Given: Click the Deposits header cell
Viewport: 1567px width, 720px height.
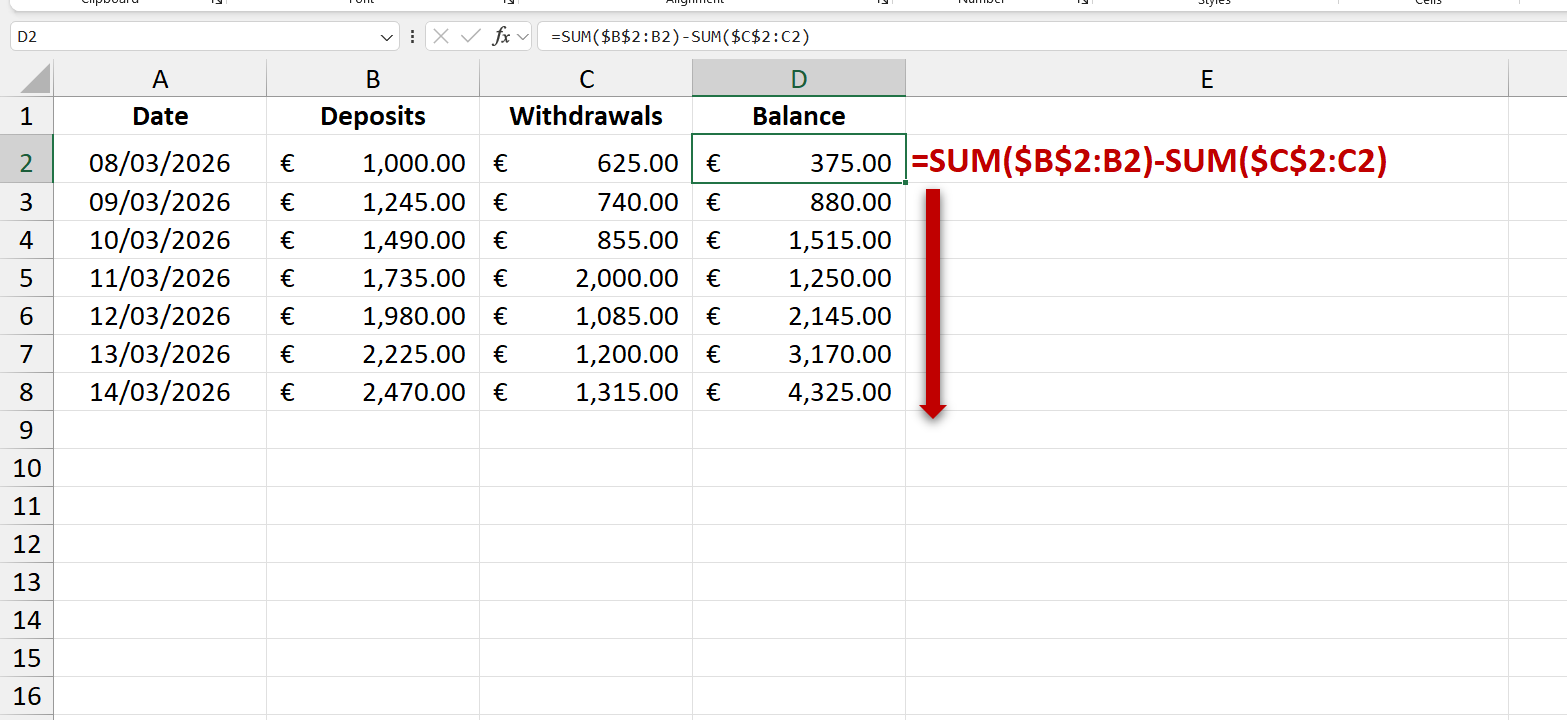Looking at the screenshot, I should 373,116.
